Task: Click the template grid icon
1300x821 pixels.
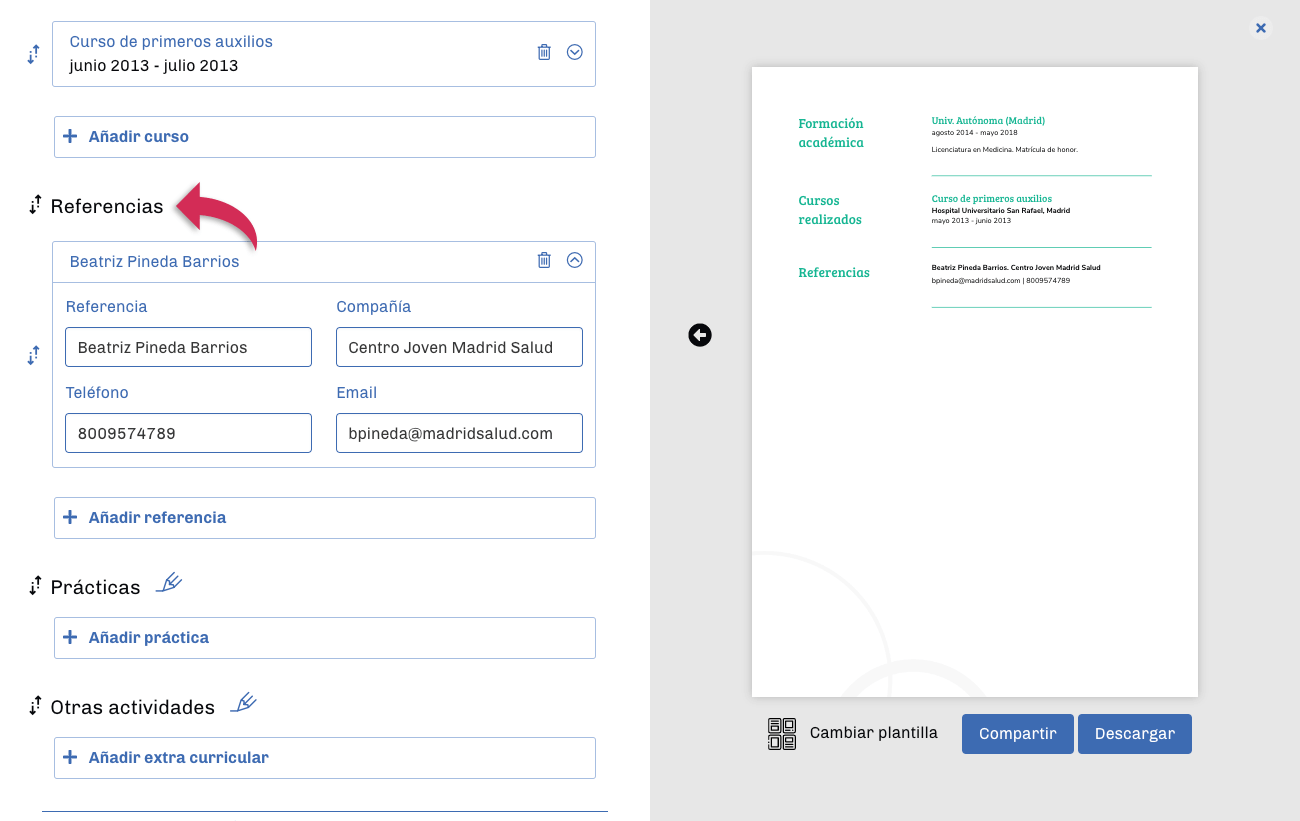Action: [x=782, y=734]
